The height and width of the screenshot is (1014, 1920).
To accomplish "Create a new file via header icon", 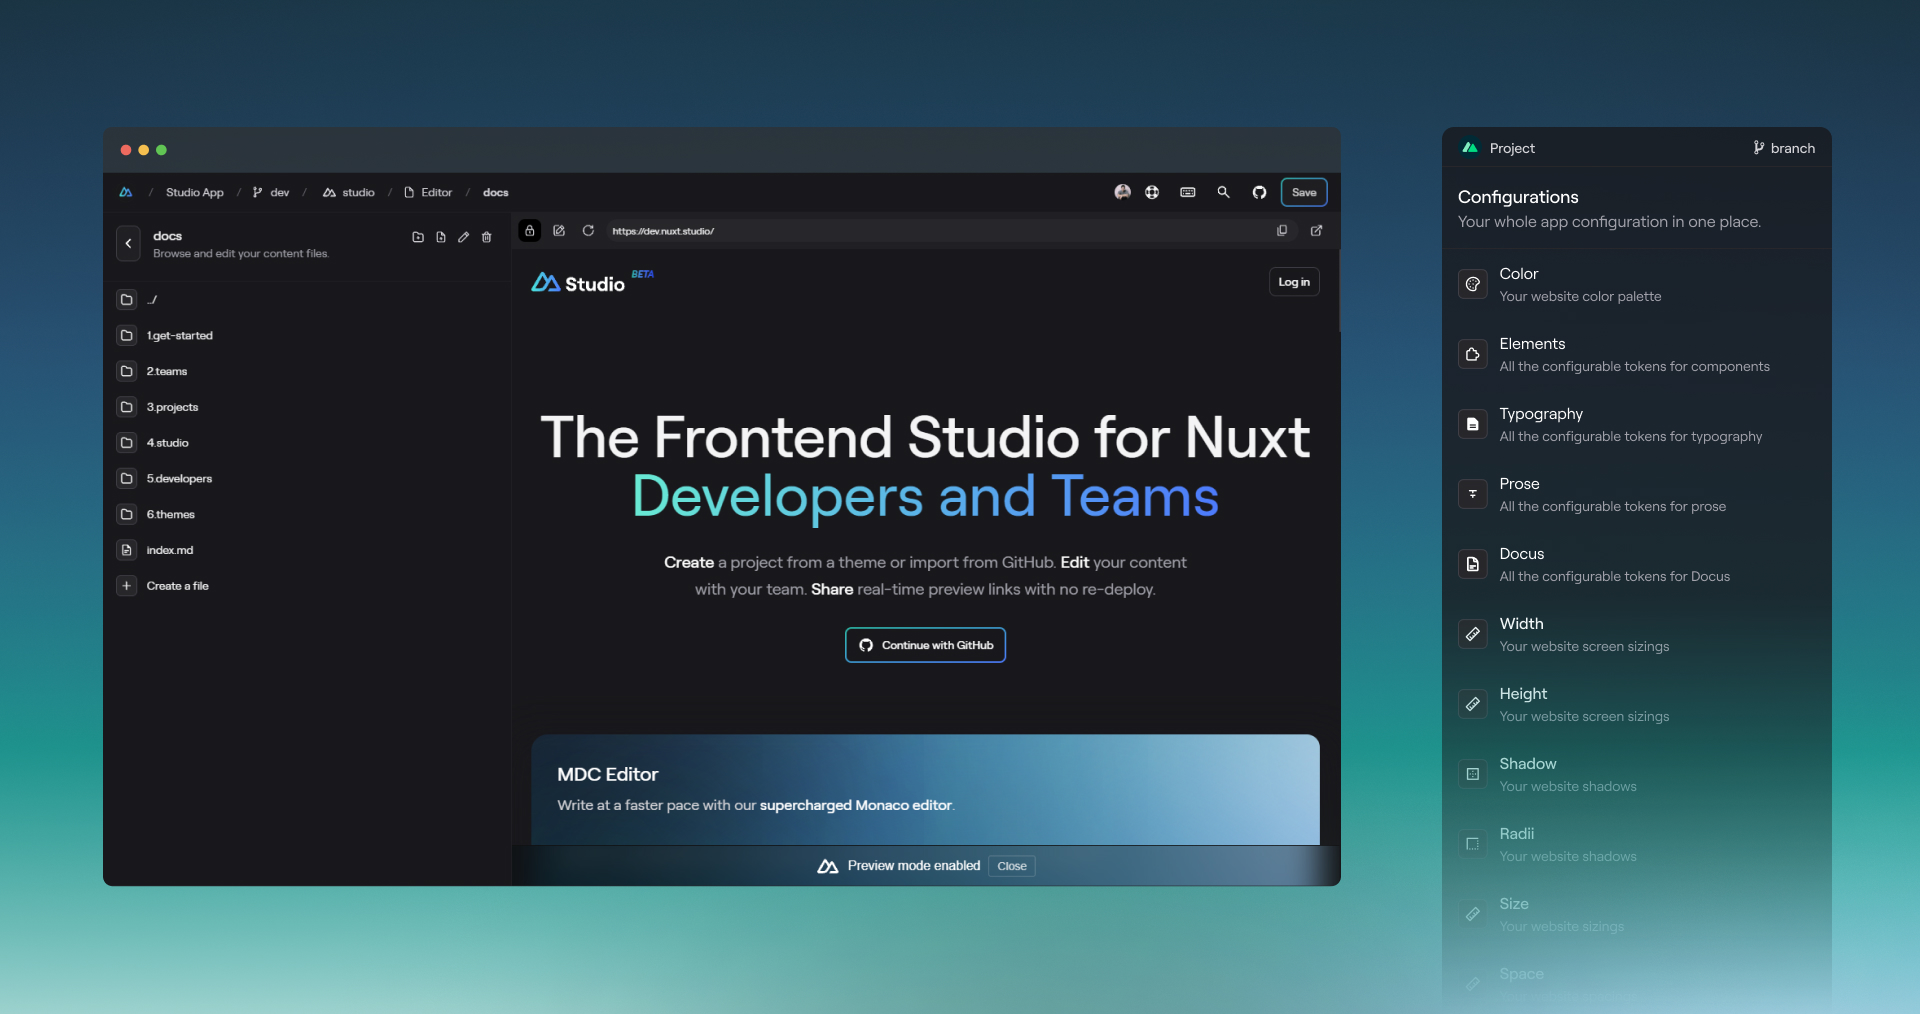I will (441, 237).
